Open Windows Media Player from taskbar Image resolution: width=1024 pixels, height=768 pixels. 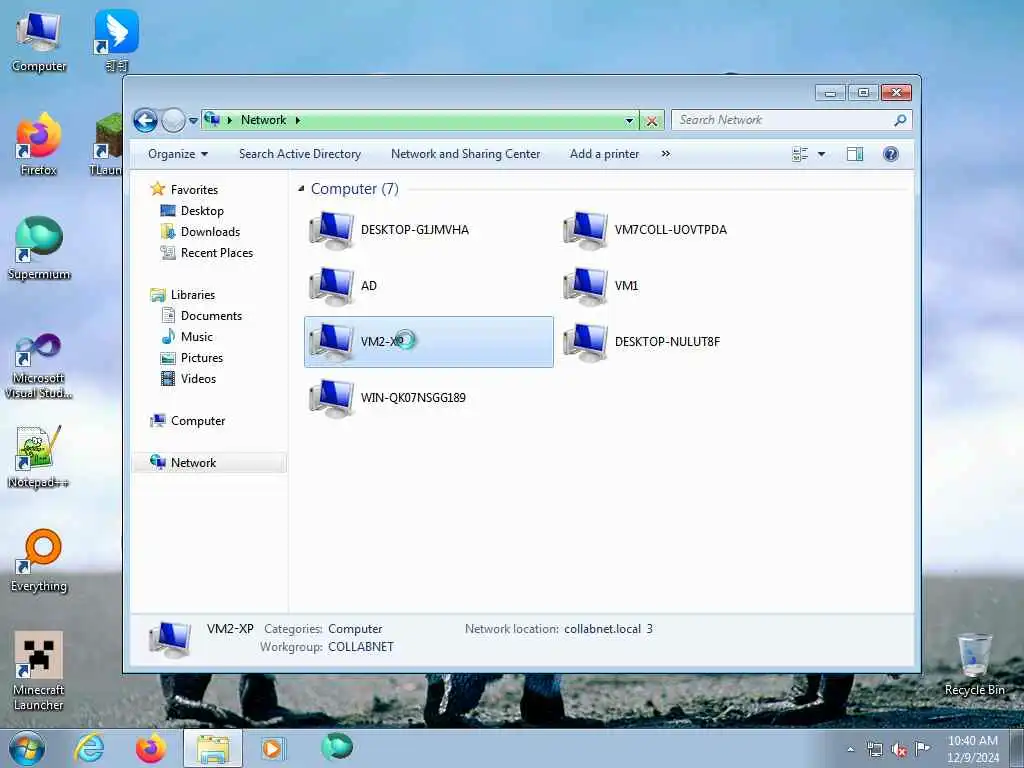[272, 748]
